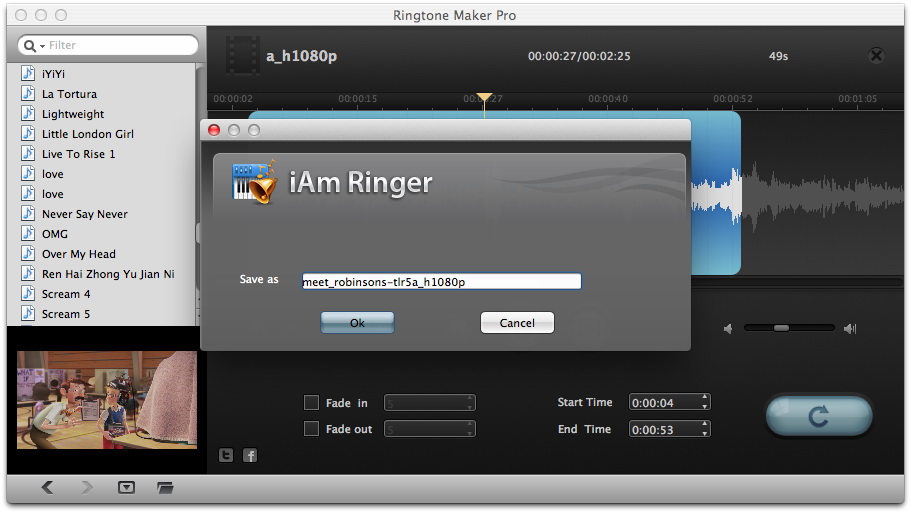911x513 pixels.
Task: Close the a_h1080p track with X icon
Action: point(876,56)
